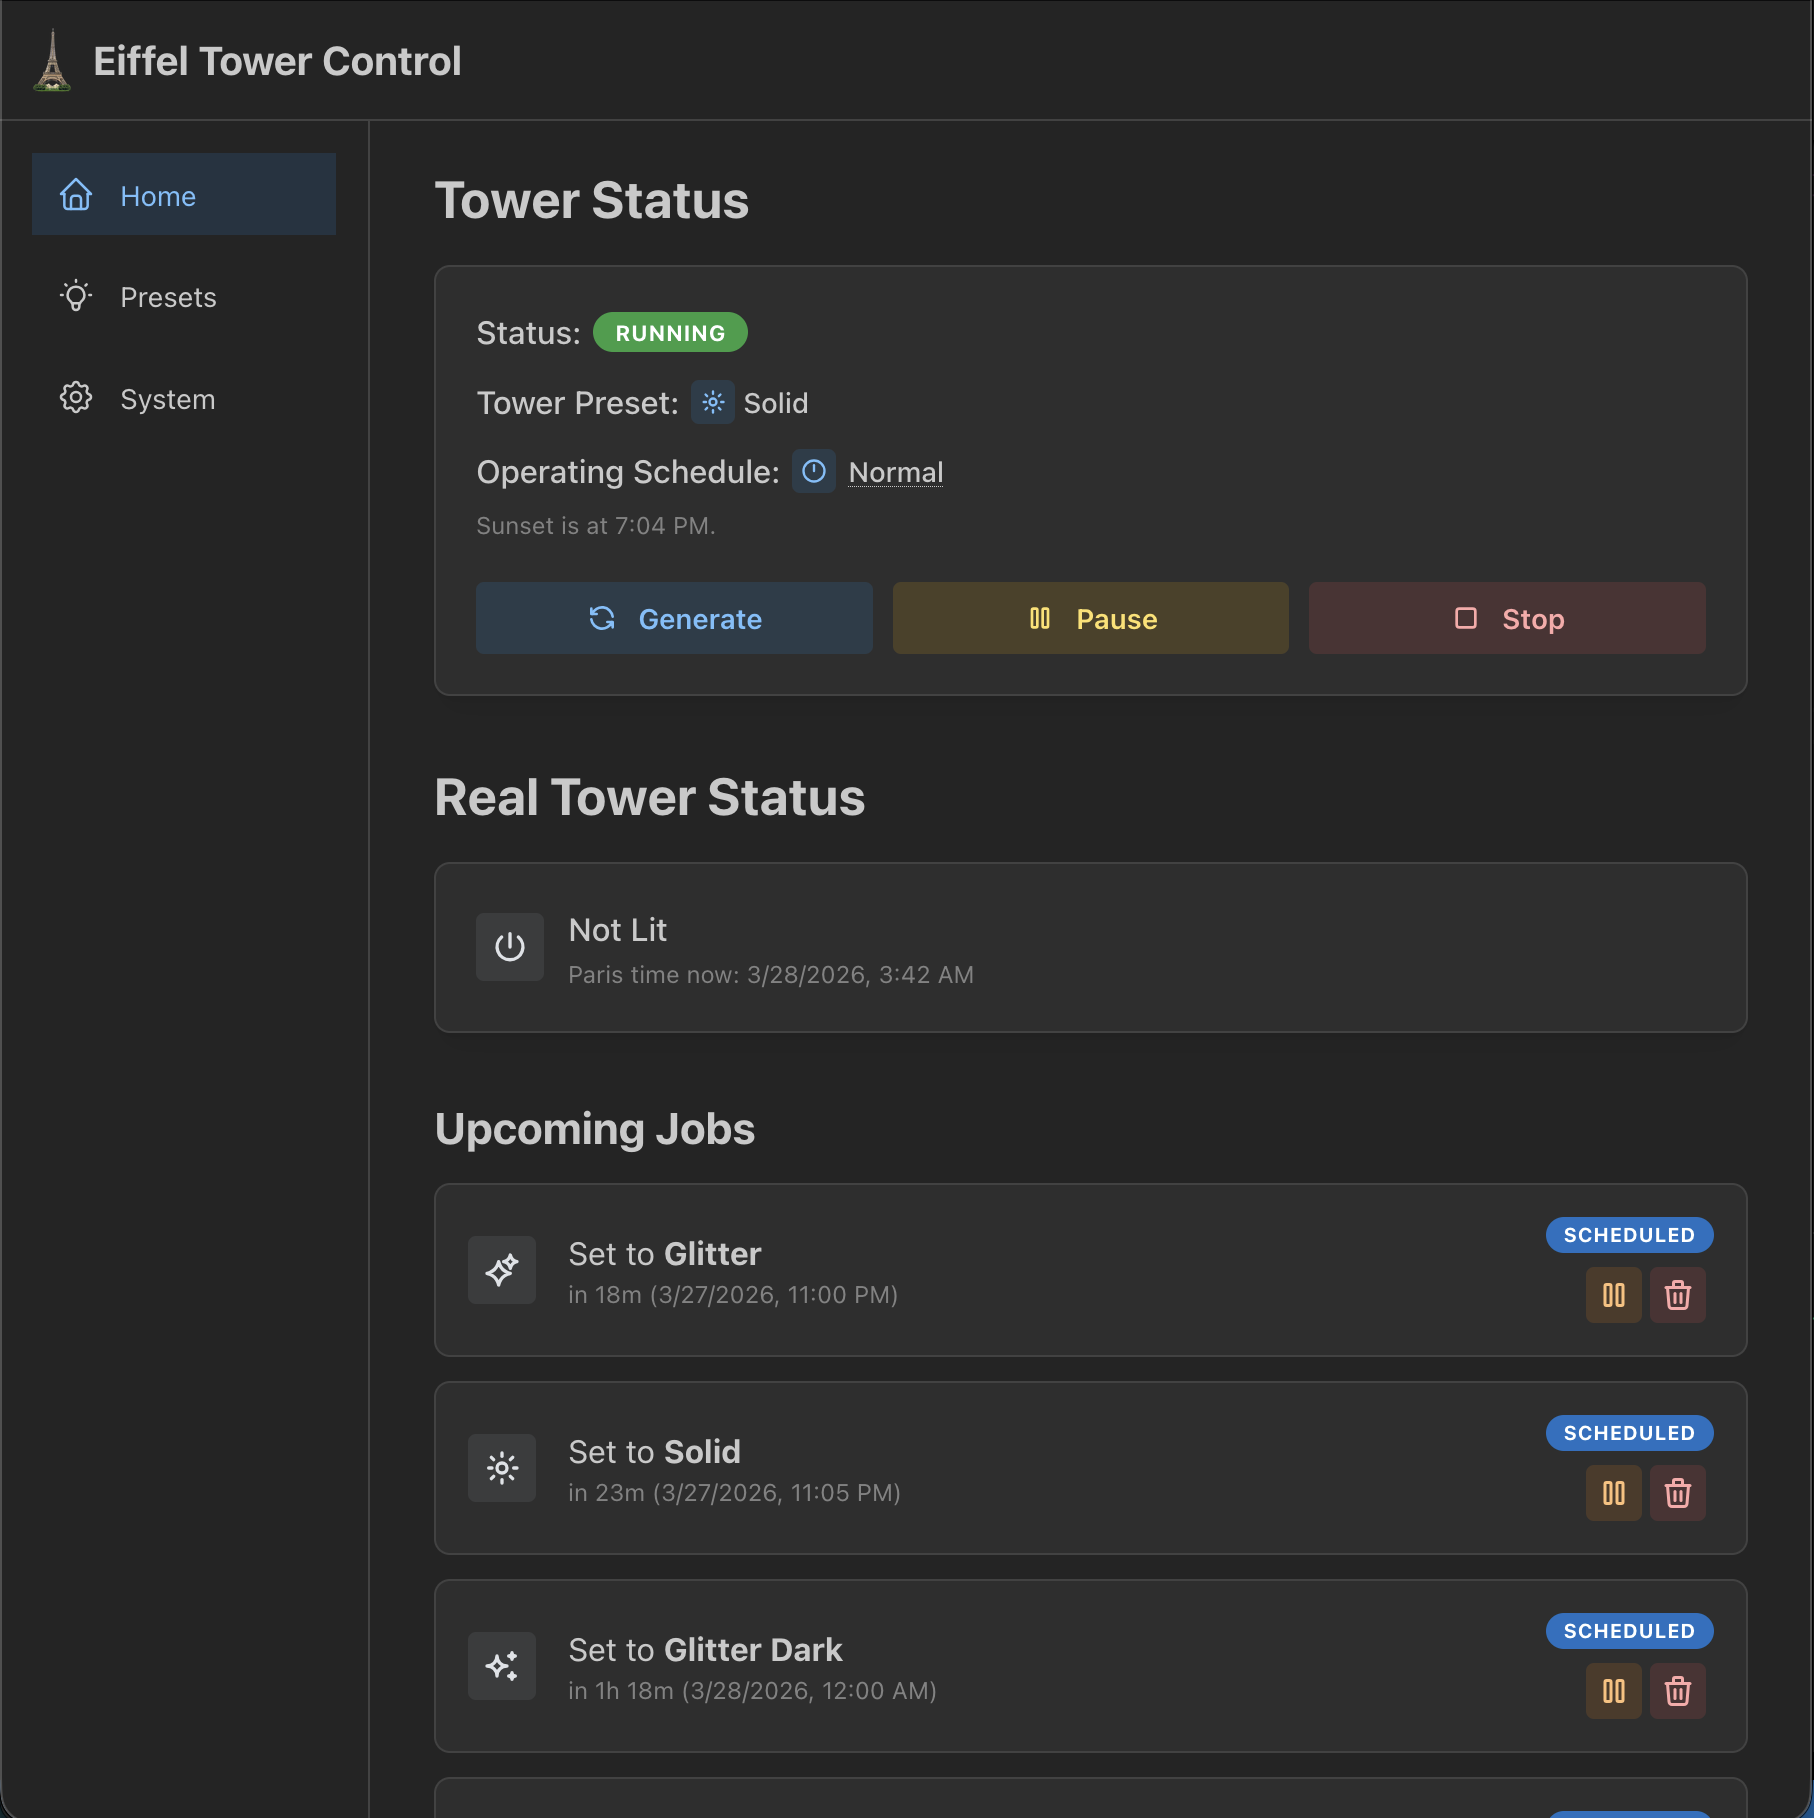Pause the Set to Solid job

click(x=1613, y=1493)
